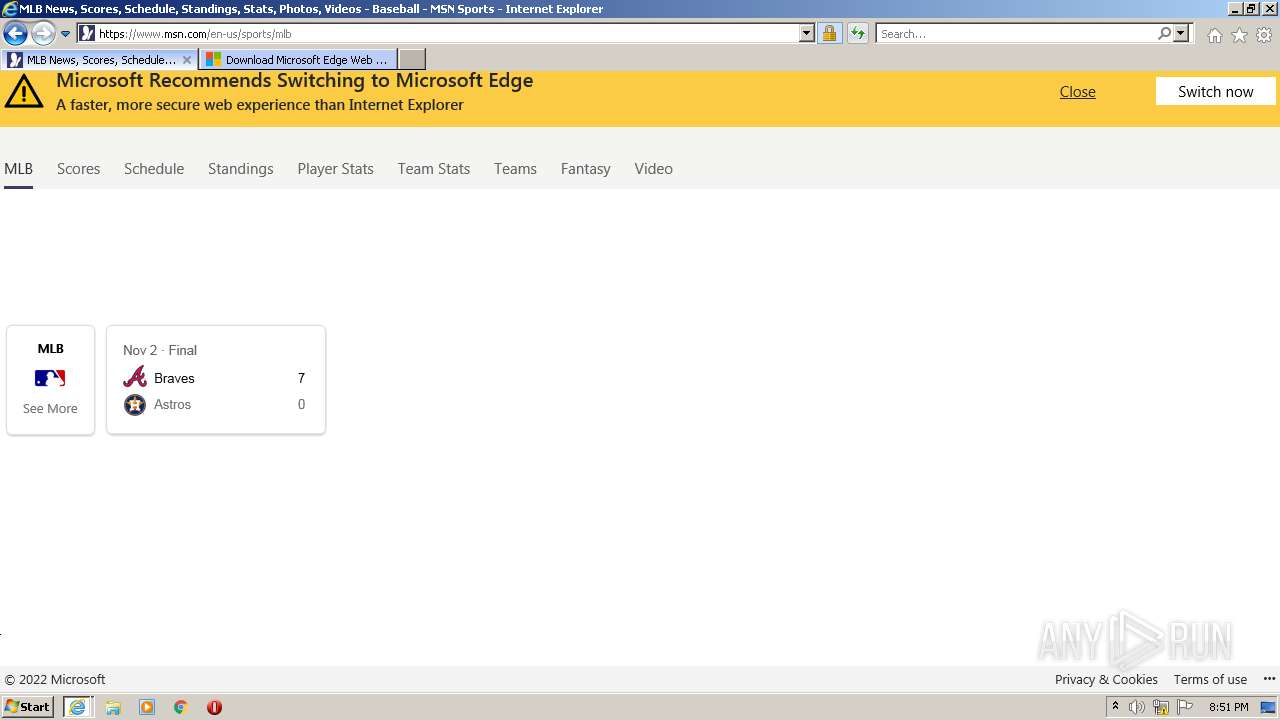The image size is (1280, 720).
Task: Click the Search box field
Action: 1015,33
